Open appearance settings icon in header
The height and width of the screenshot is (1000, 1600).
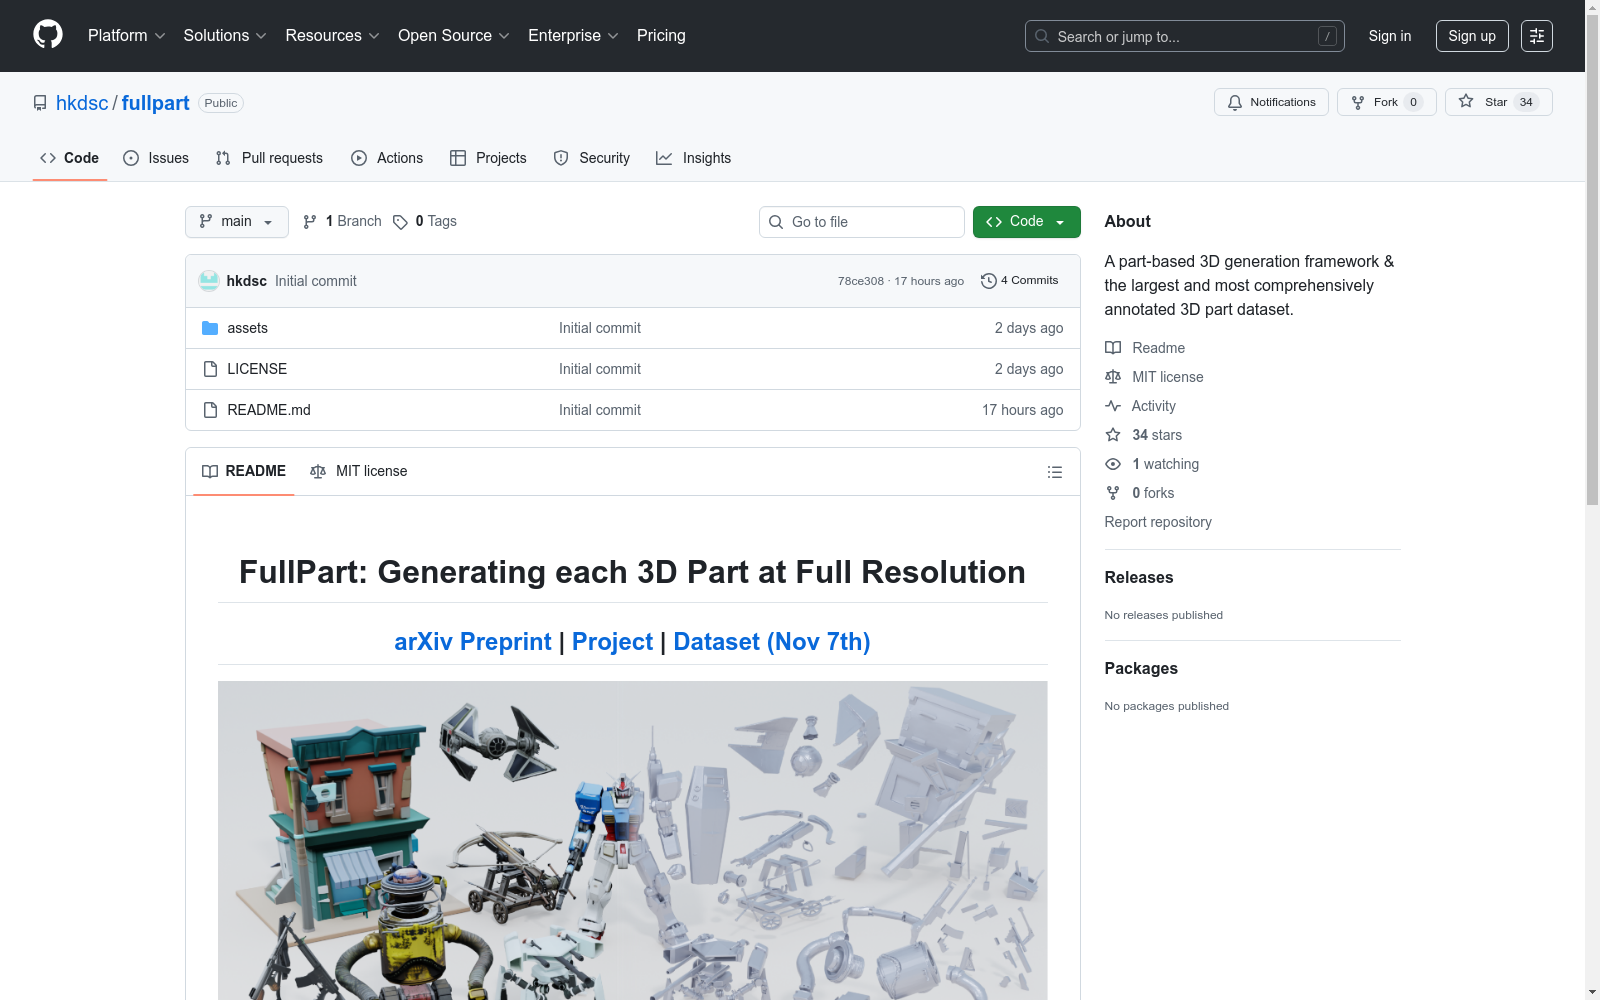coord(1537,36)
